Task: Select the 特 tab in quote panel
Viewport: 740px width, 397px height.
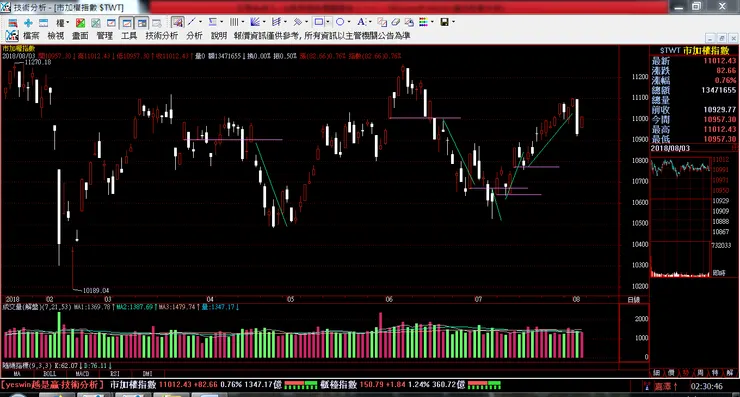Action: (x=715, y=372)
